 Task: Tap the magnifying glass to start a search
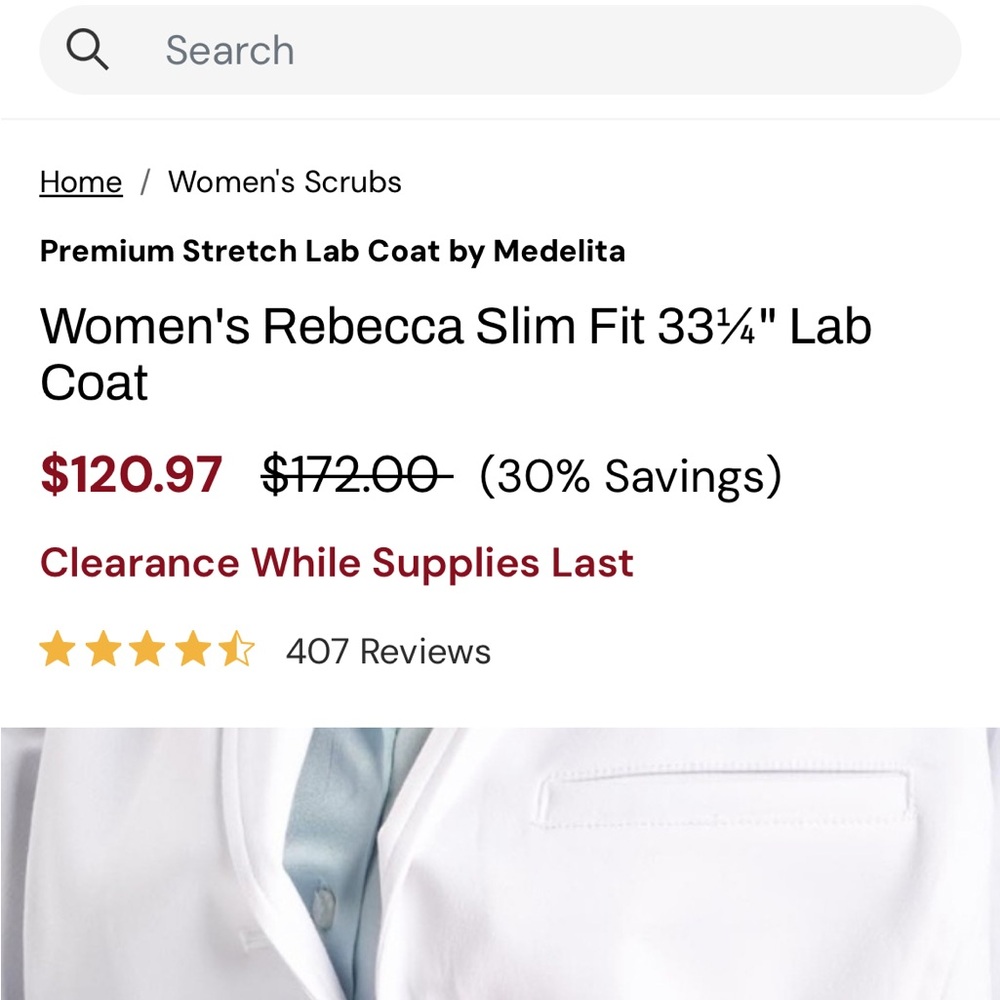[88, 49]
